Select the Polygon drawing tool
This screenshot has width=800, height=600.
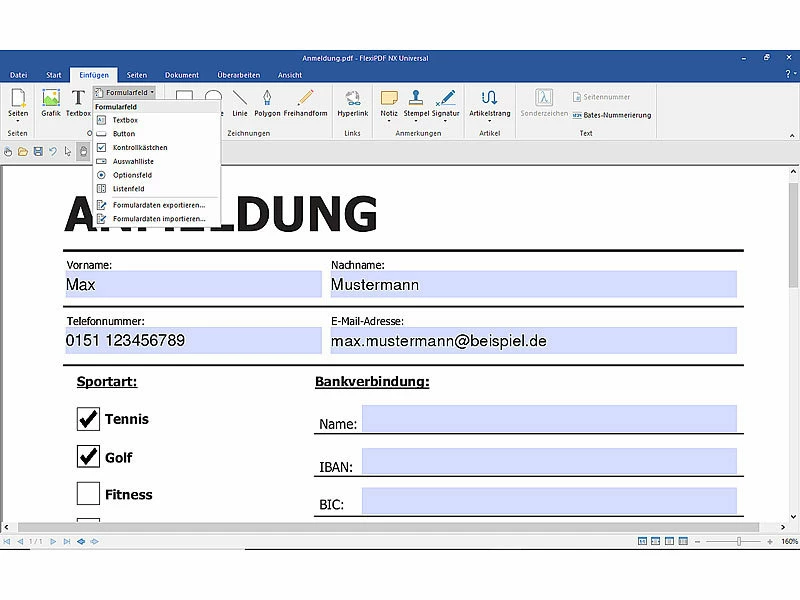click(267, 101)
